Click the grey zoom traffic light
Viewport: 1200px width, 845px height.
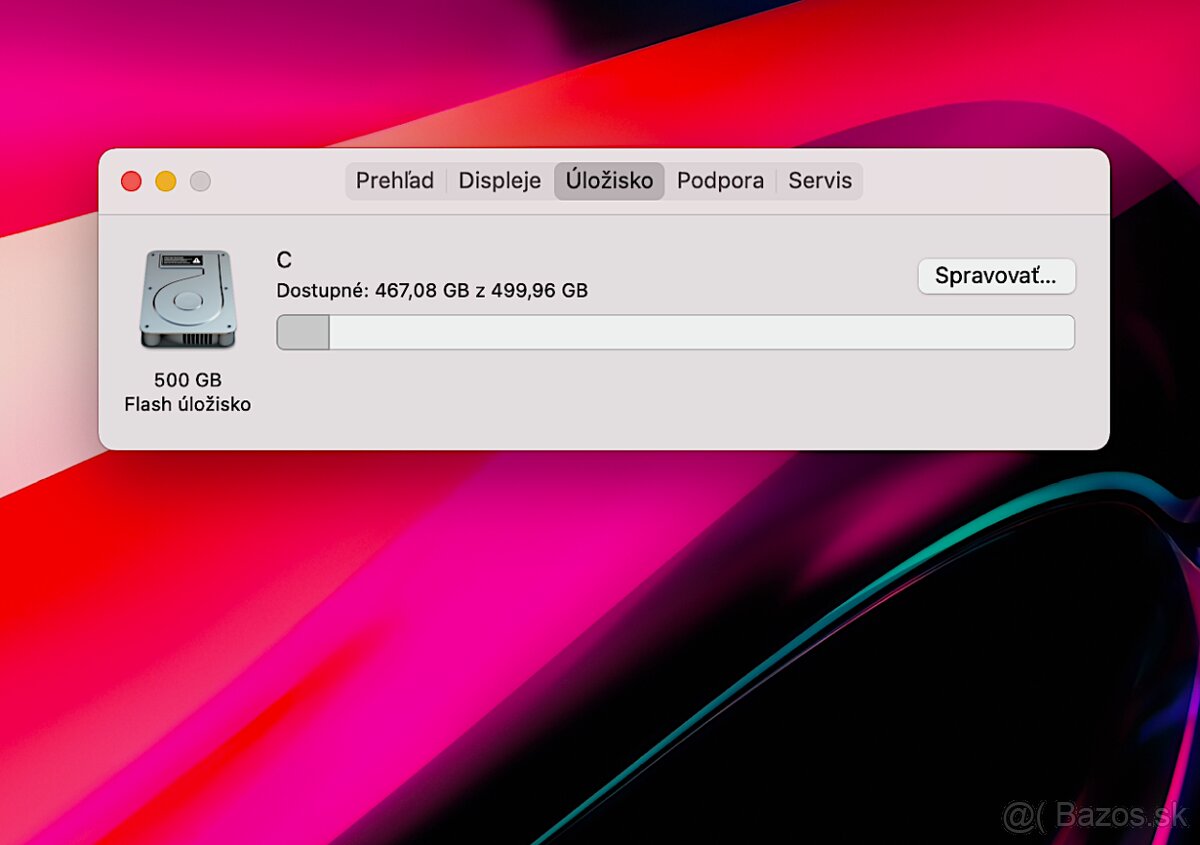click(x=200, y=181)
